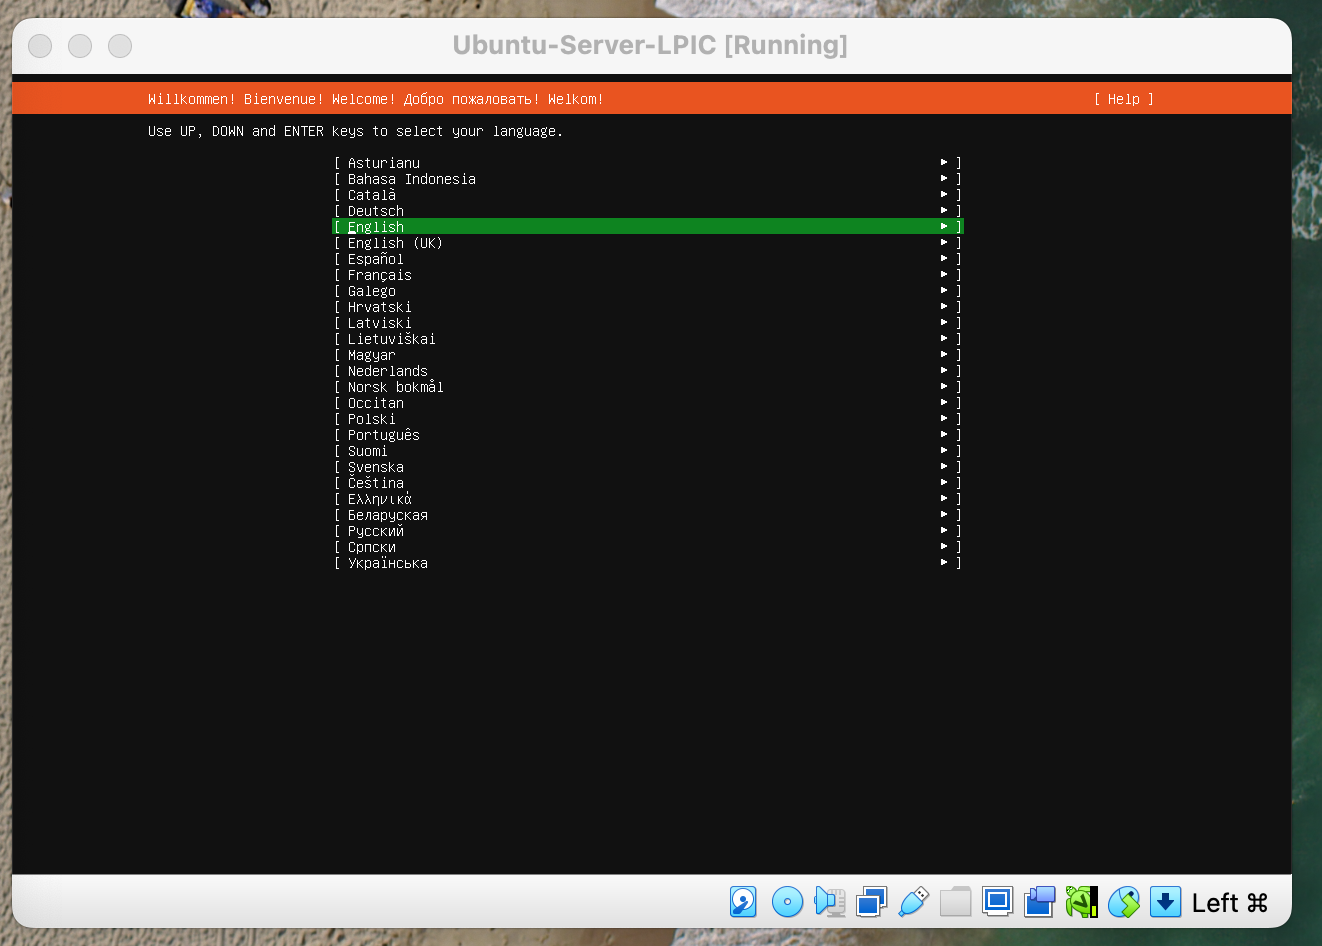Click the arrow on the Русский row
Screen dimensions: 1322x946
tap(944, 530)
